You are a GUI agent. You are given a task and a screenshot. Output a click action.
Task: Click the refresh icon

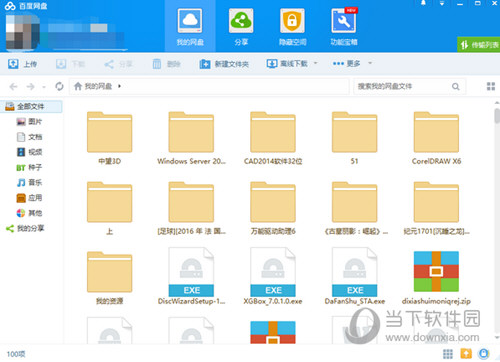(x=59, y=87)
